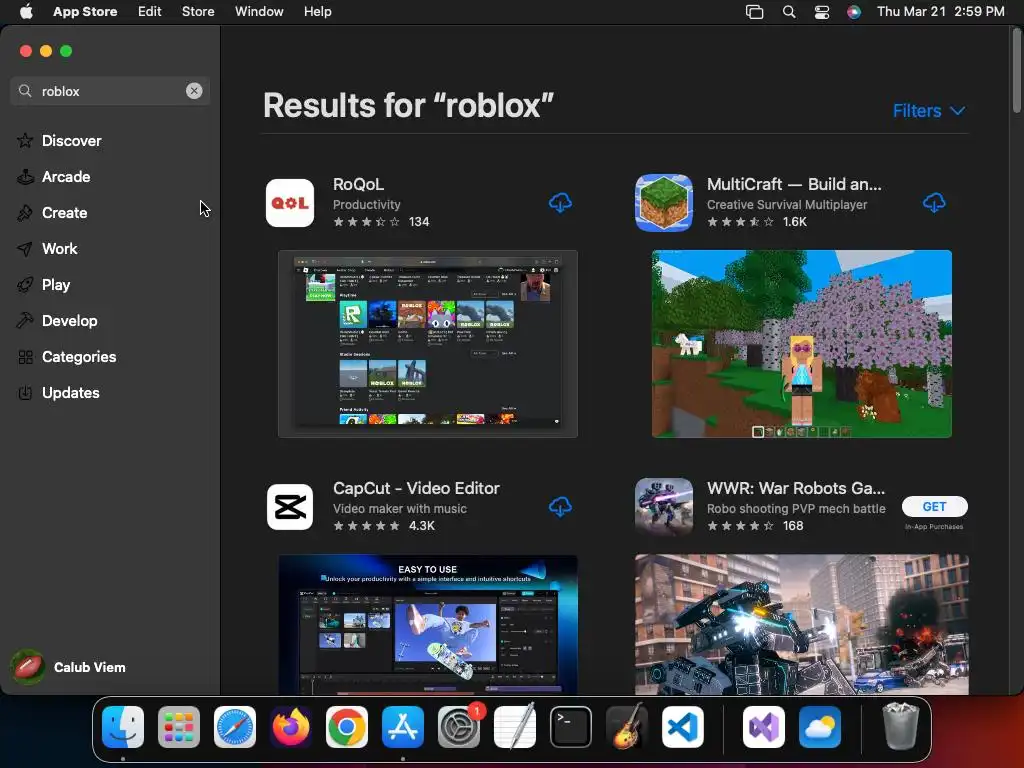1024x768 pixels.
Task: Download RoQoL via its cloud icon
Action: 560,203
